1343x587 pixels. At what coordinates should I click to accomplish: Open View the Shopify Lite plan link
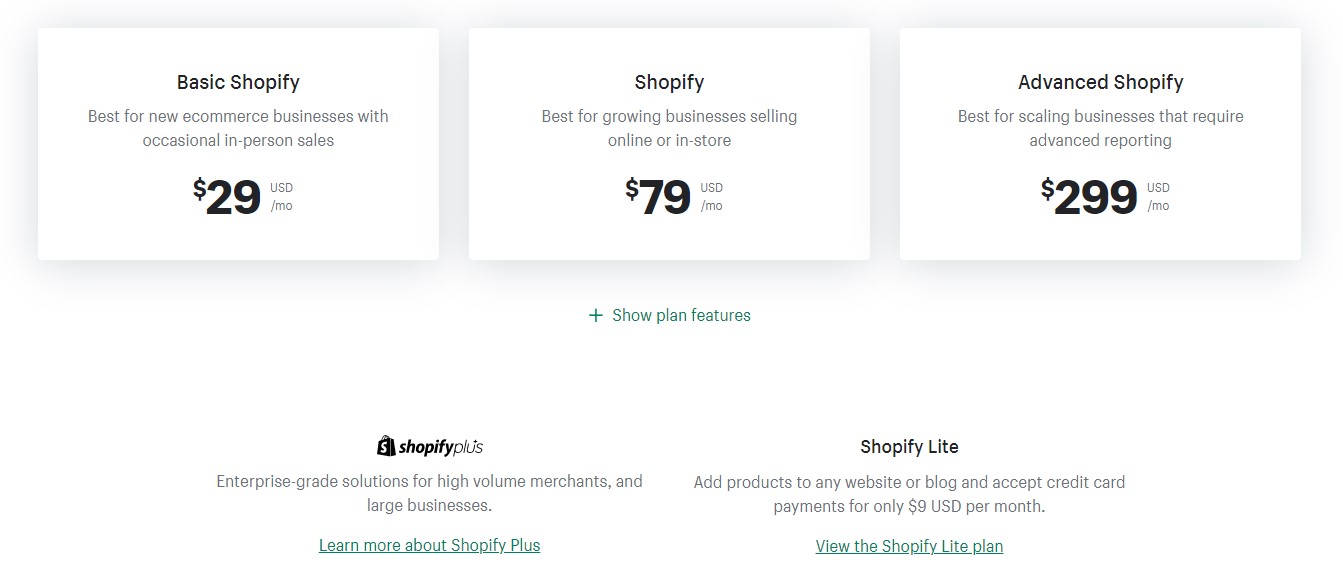click(909, 546)
